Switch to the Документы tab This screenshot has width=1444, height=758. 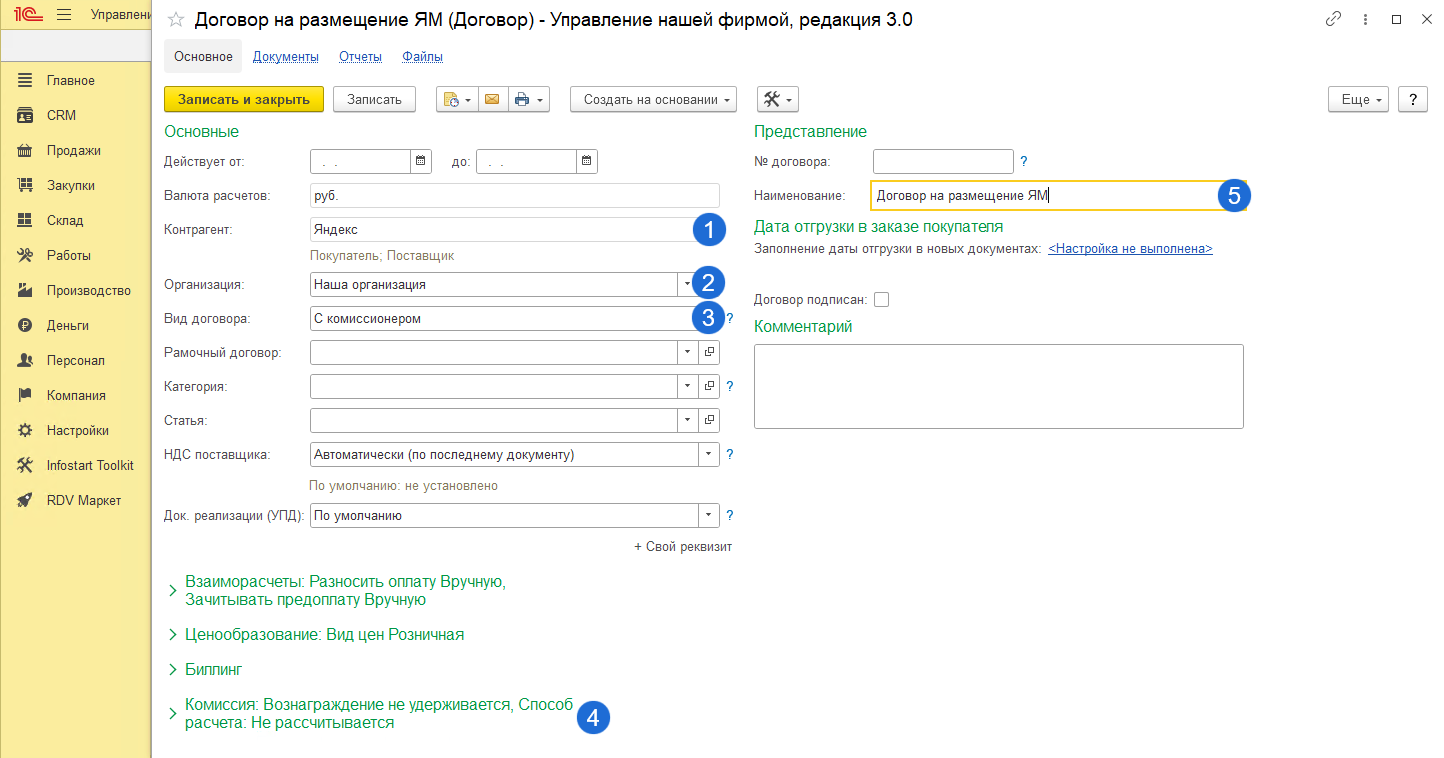coord(285,57)
